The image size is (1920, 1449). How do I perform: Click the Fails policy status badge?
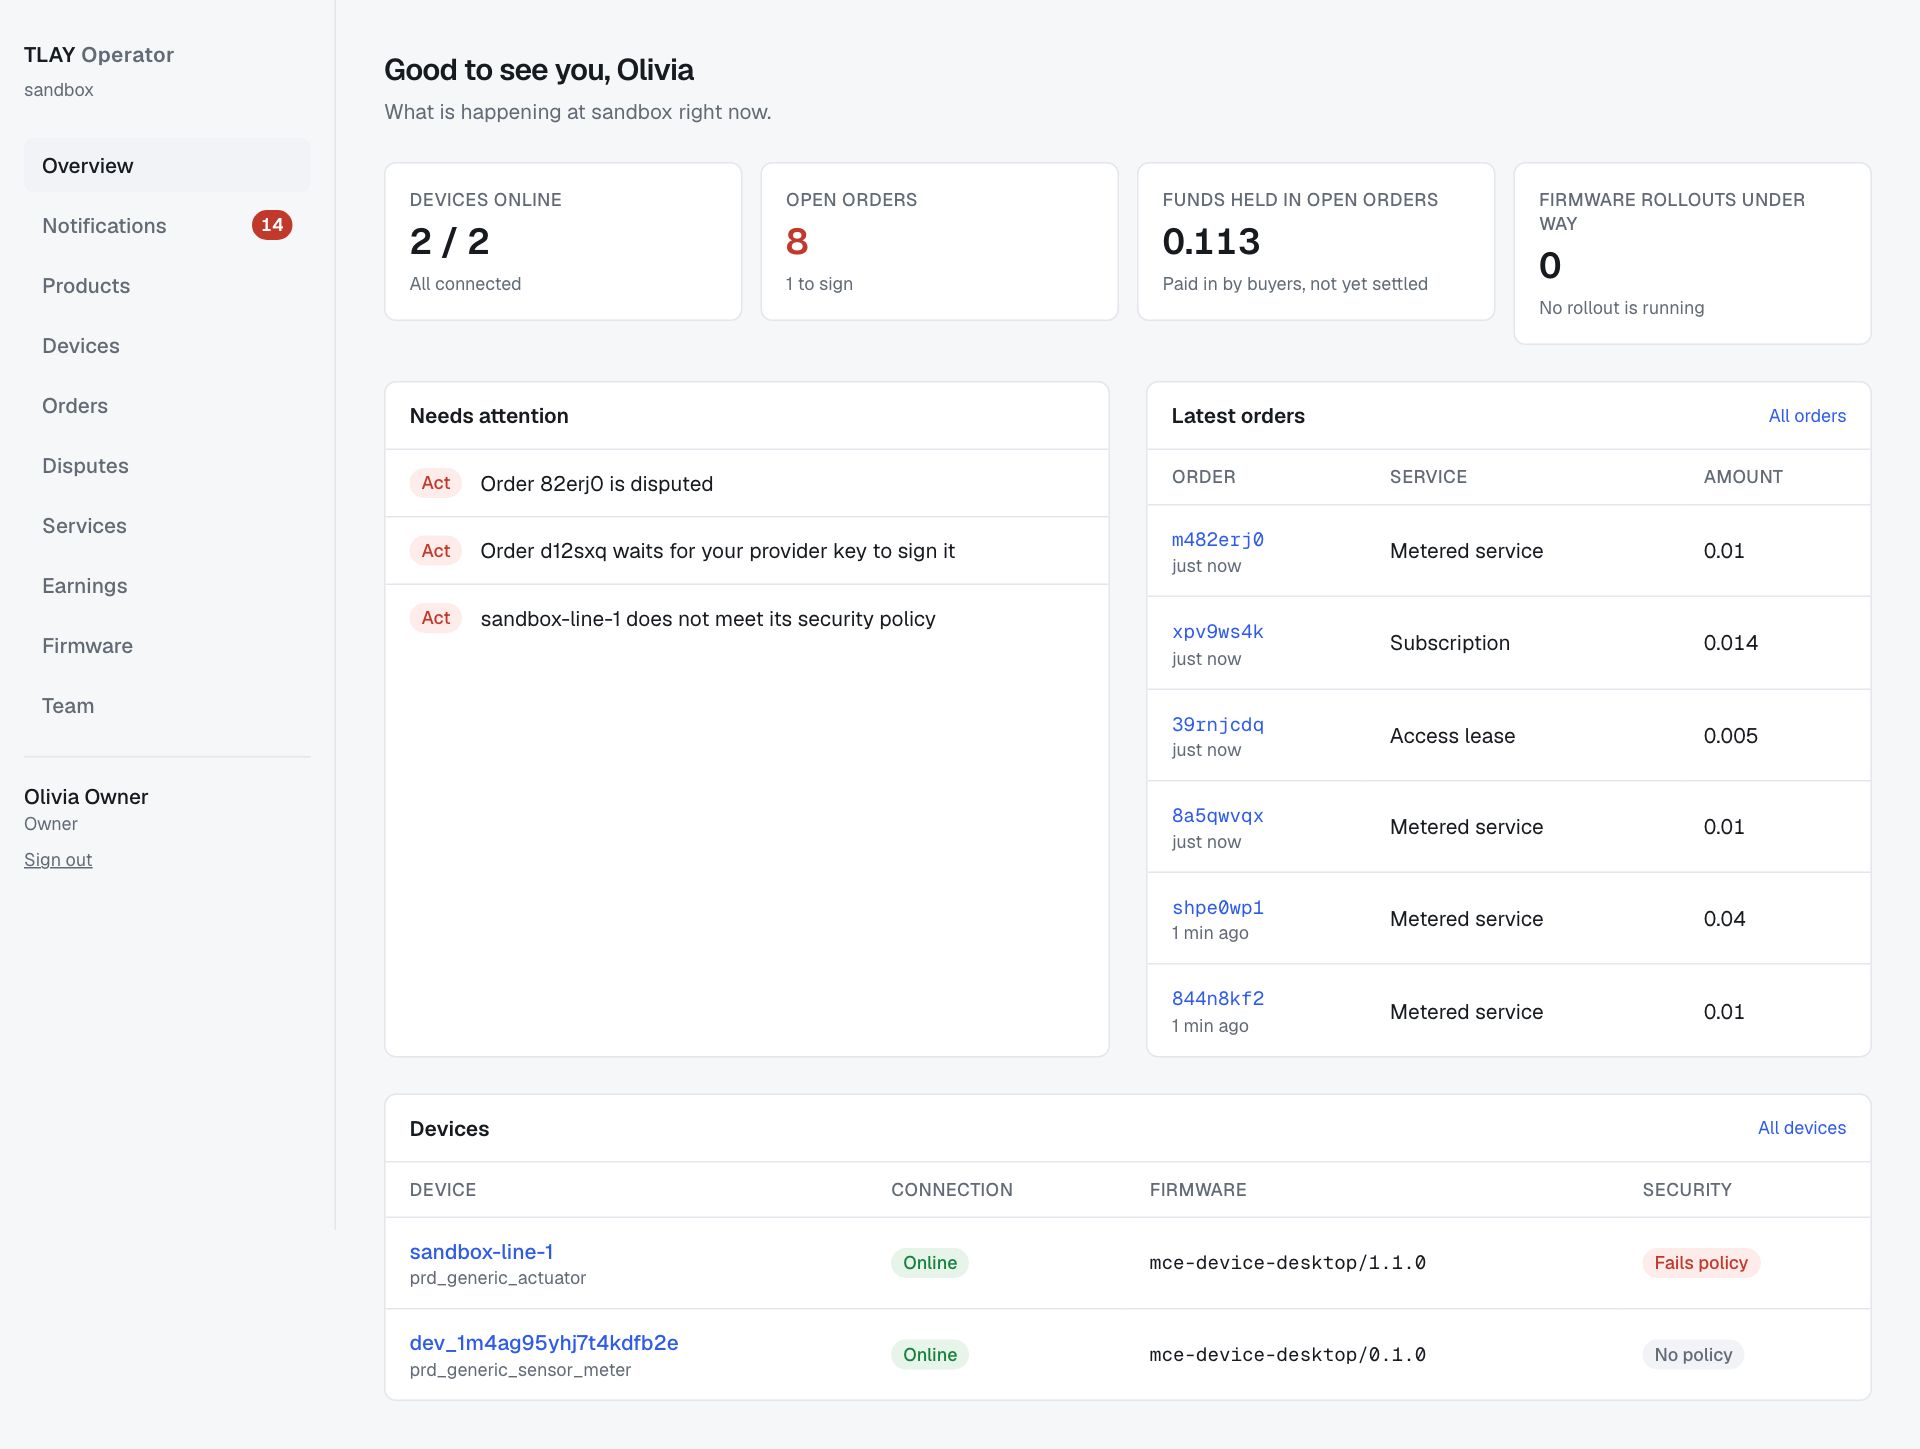point(1700,1263)
